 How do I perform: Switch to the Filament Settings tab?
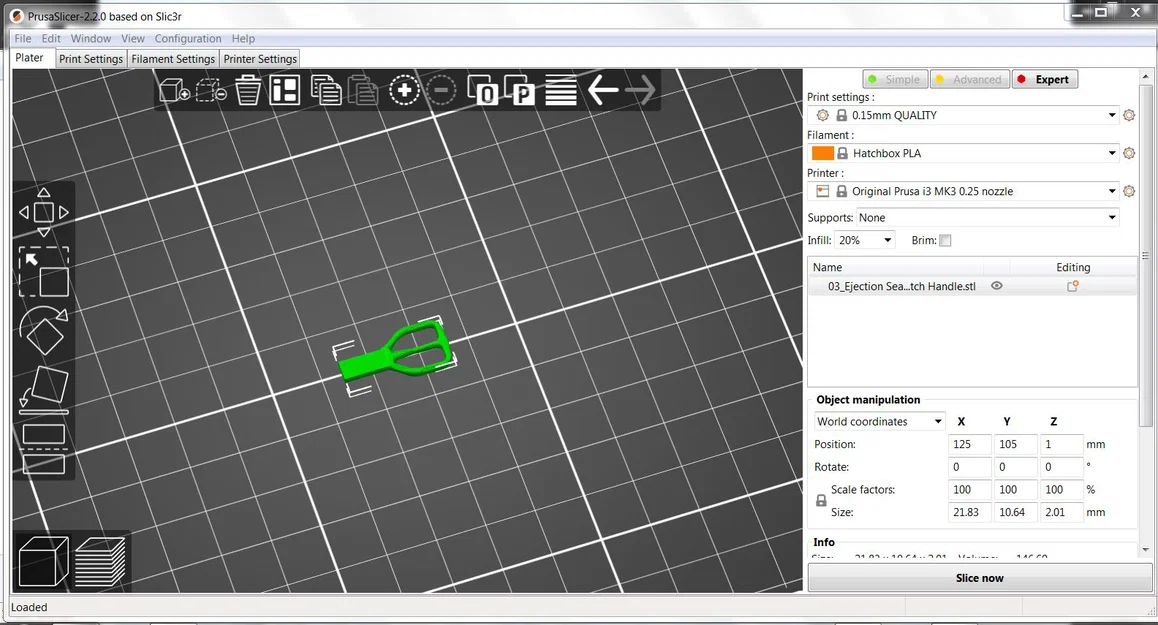173,58
